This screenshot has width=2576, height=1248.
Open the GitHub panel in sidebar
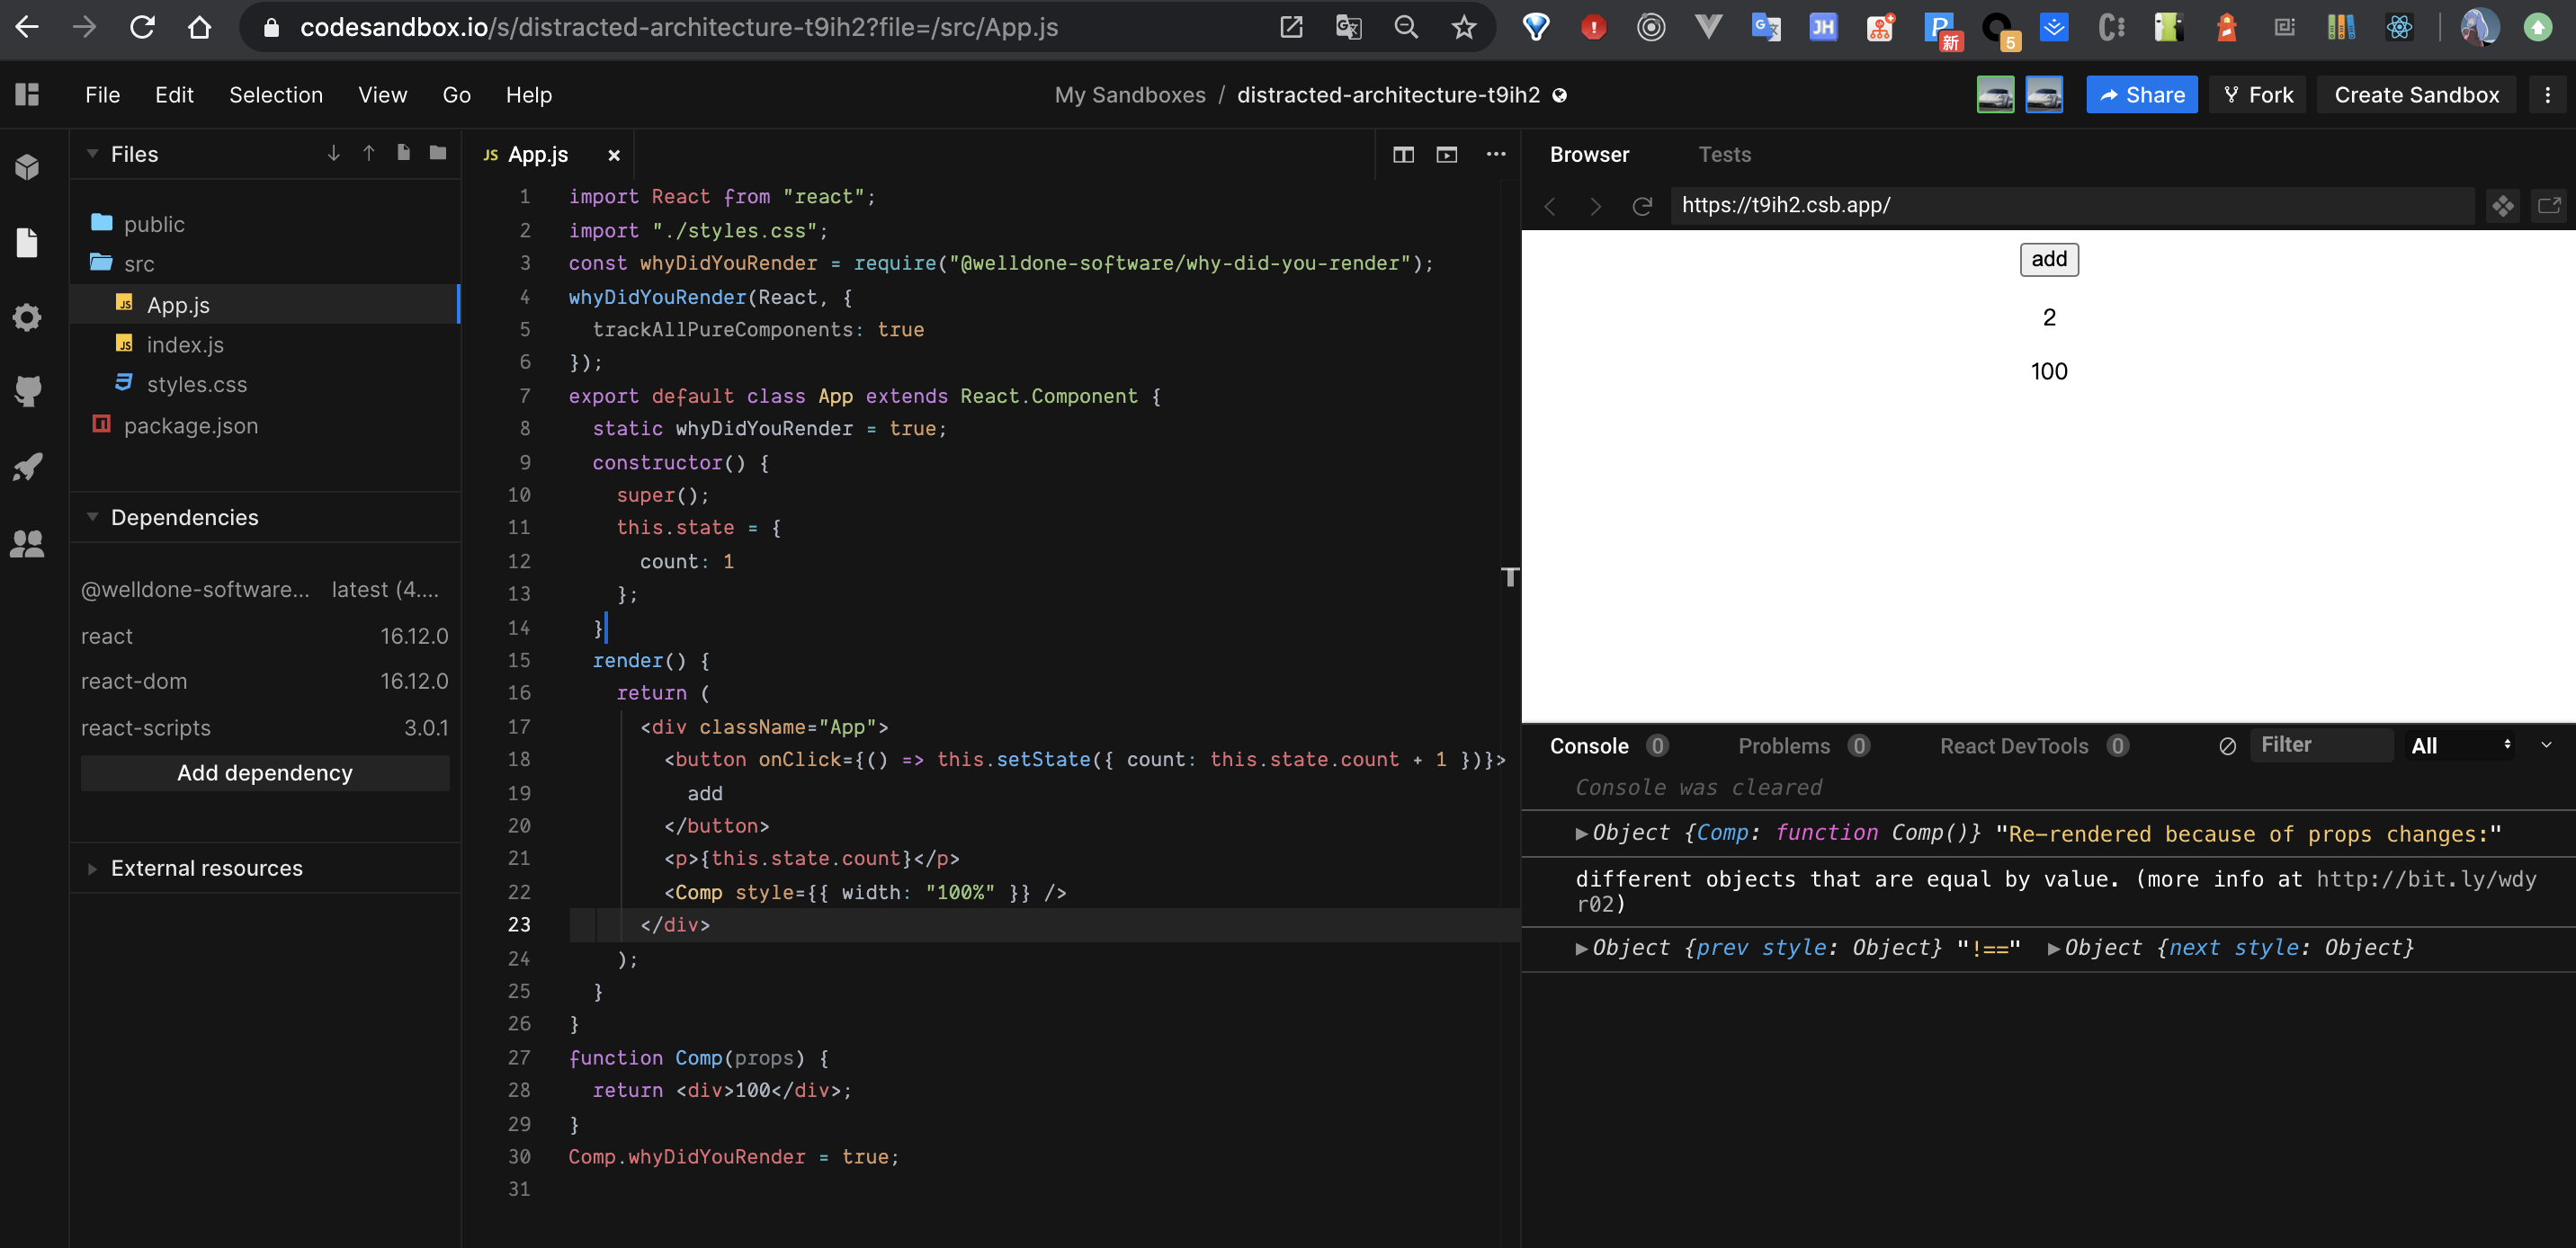28,390
